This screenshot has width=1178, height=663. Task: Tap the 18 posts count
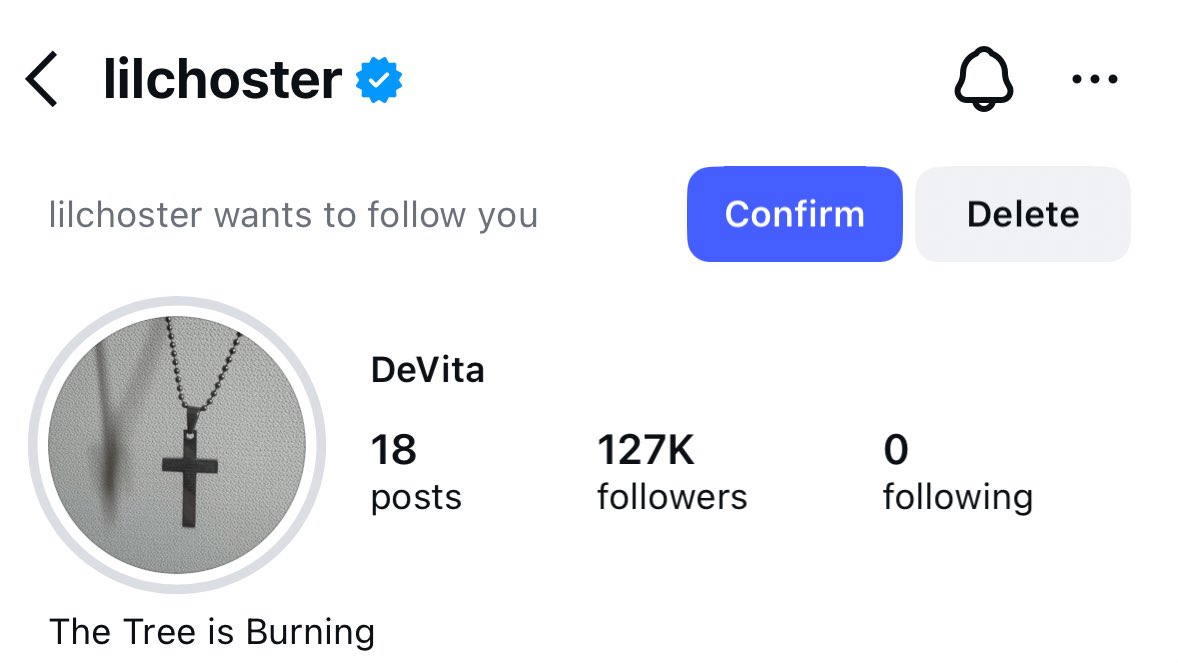(x=416, y=472)
